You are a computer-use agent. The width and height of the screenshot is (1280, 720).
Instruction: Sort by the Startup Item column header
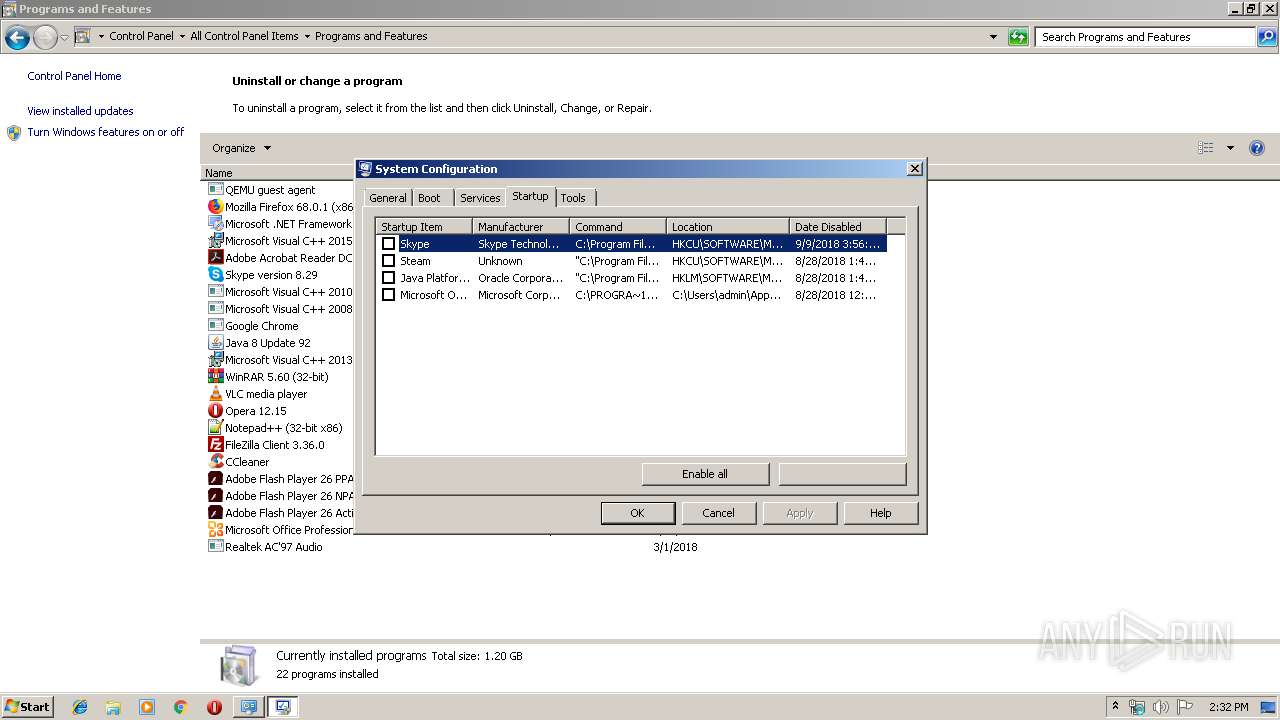pyautogui.click(x=424, y=227)
